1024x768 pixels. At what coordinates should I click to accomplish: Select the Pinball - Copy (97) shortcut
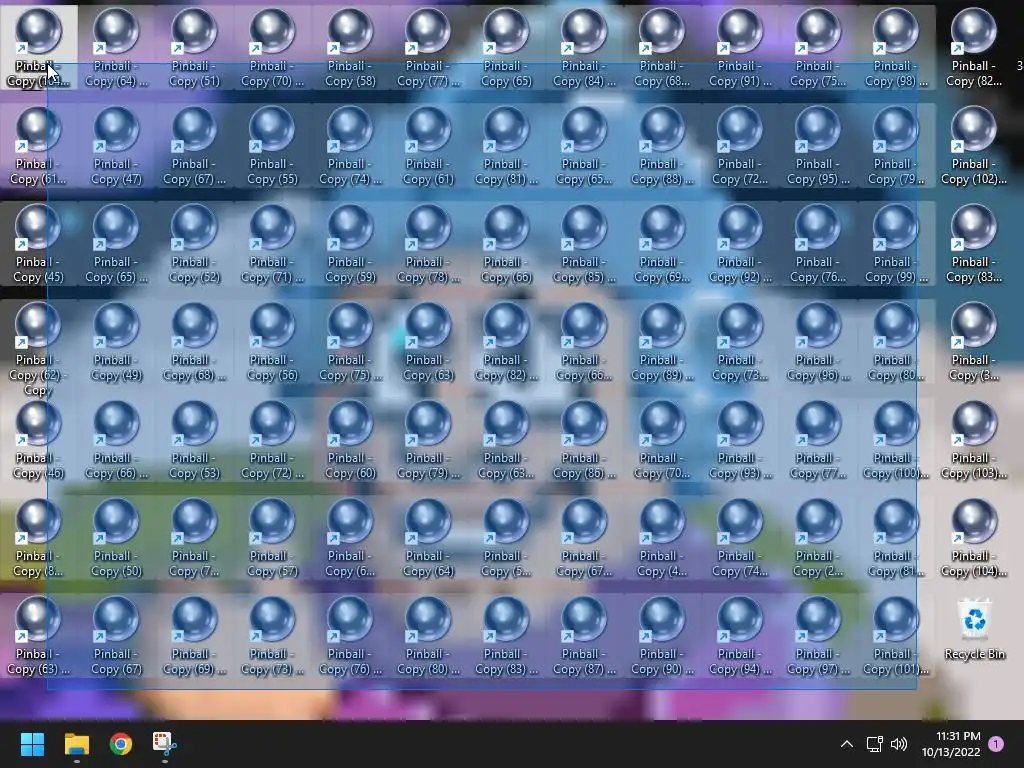click(x=818, y=636)
